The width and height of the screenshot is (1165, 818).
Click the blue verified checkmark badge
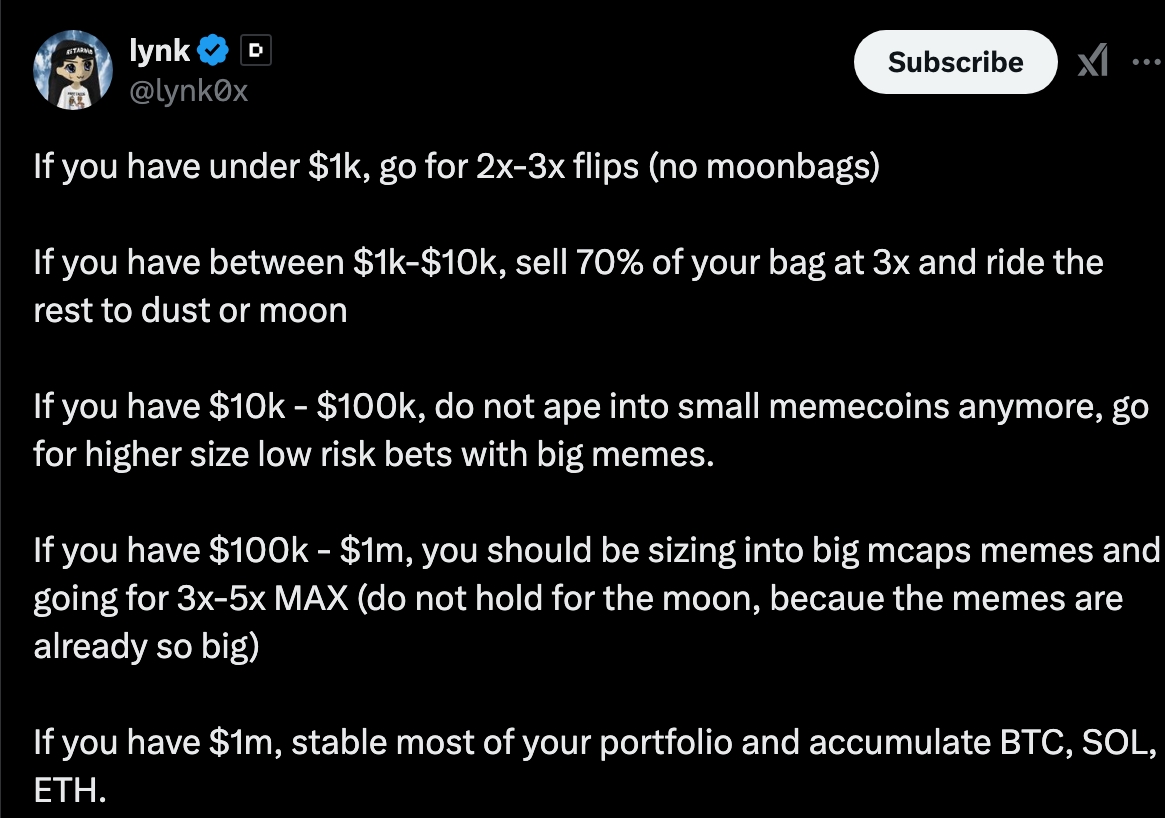[x=216, y=49]
